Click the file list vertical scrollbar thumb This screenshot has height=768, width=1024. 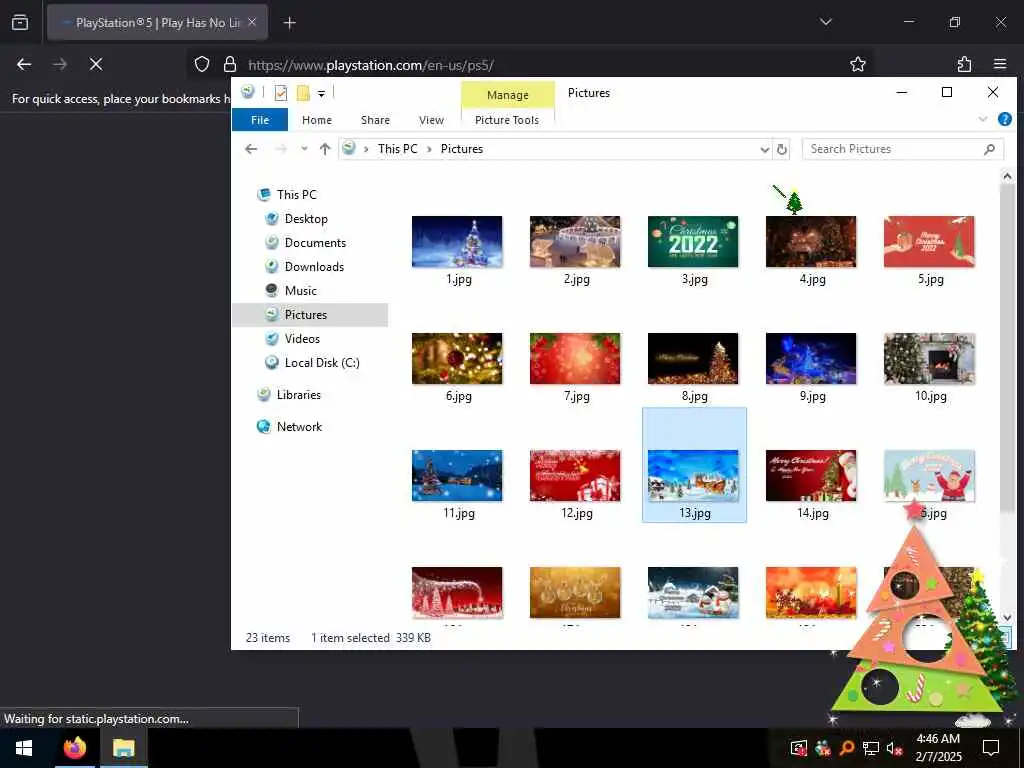1006,346
